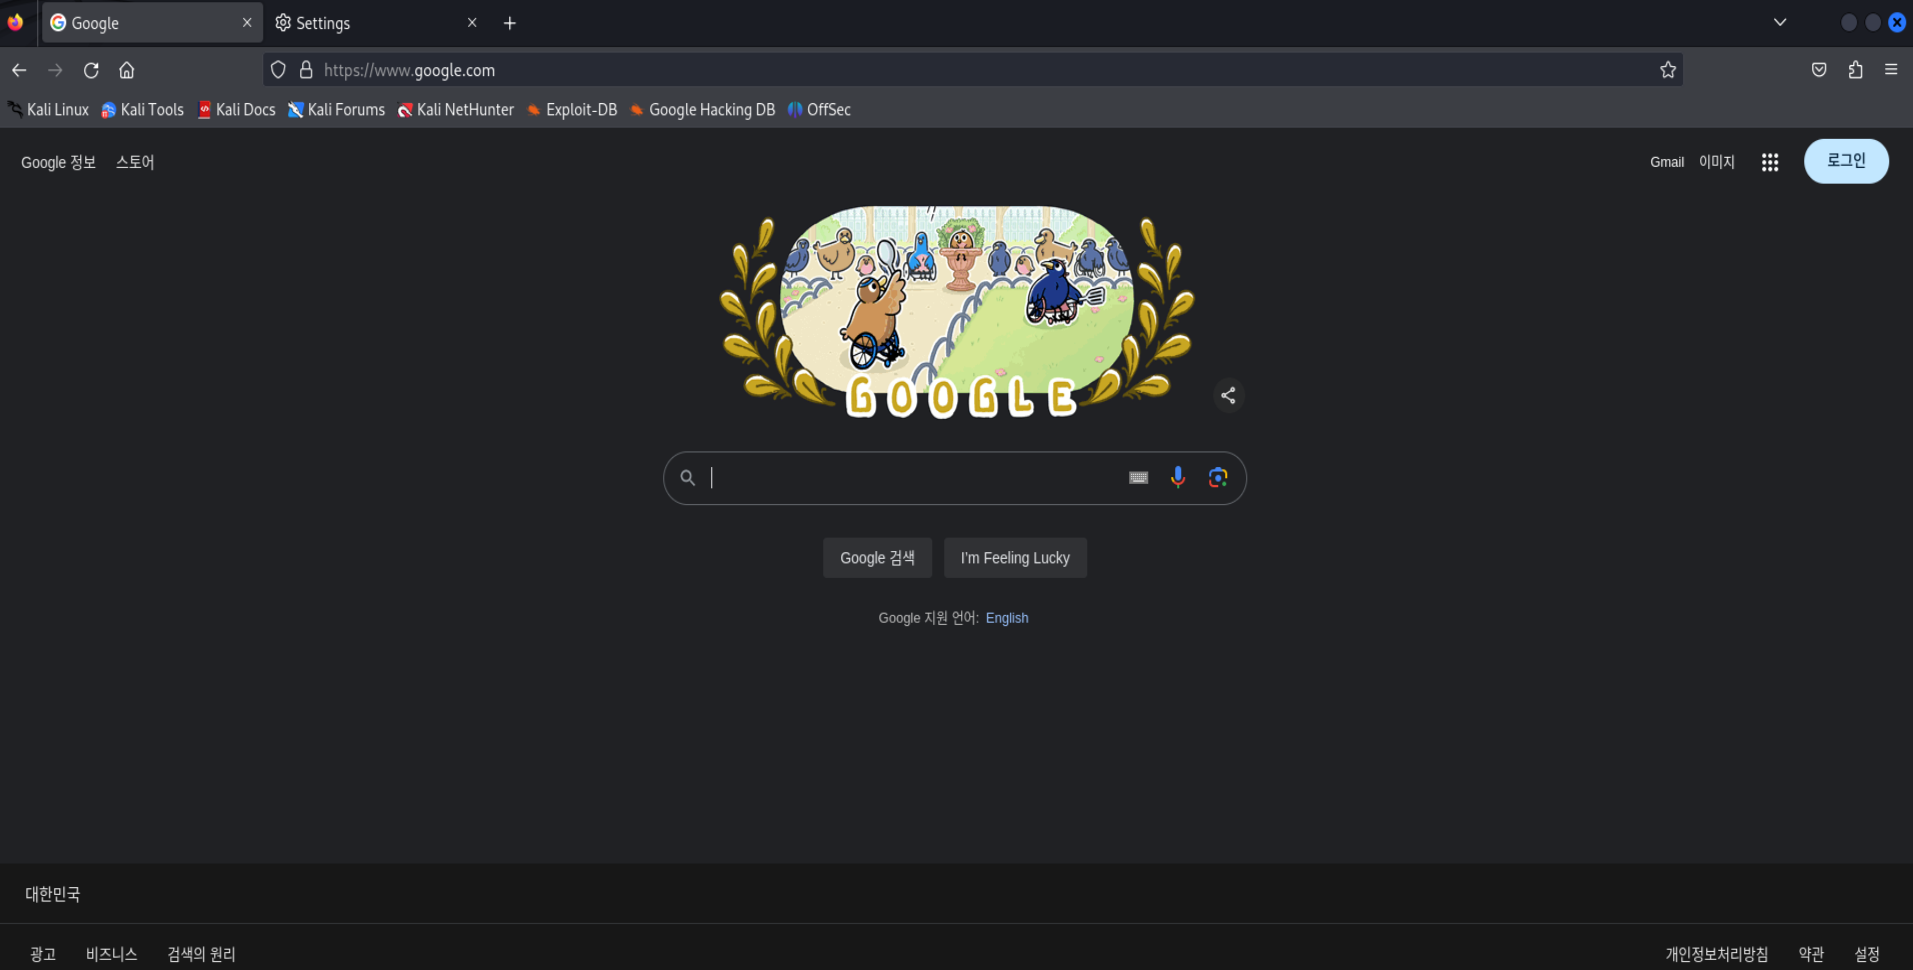Open the 비즈니스 footer link
Viewport: 1913px width, 970px height.
click(x=111, y=954)
